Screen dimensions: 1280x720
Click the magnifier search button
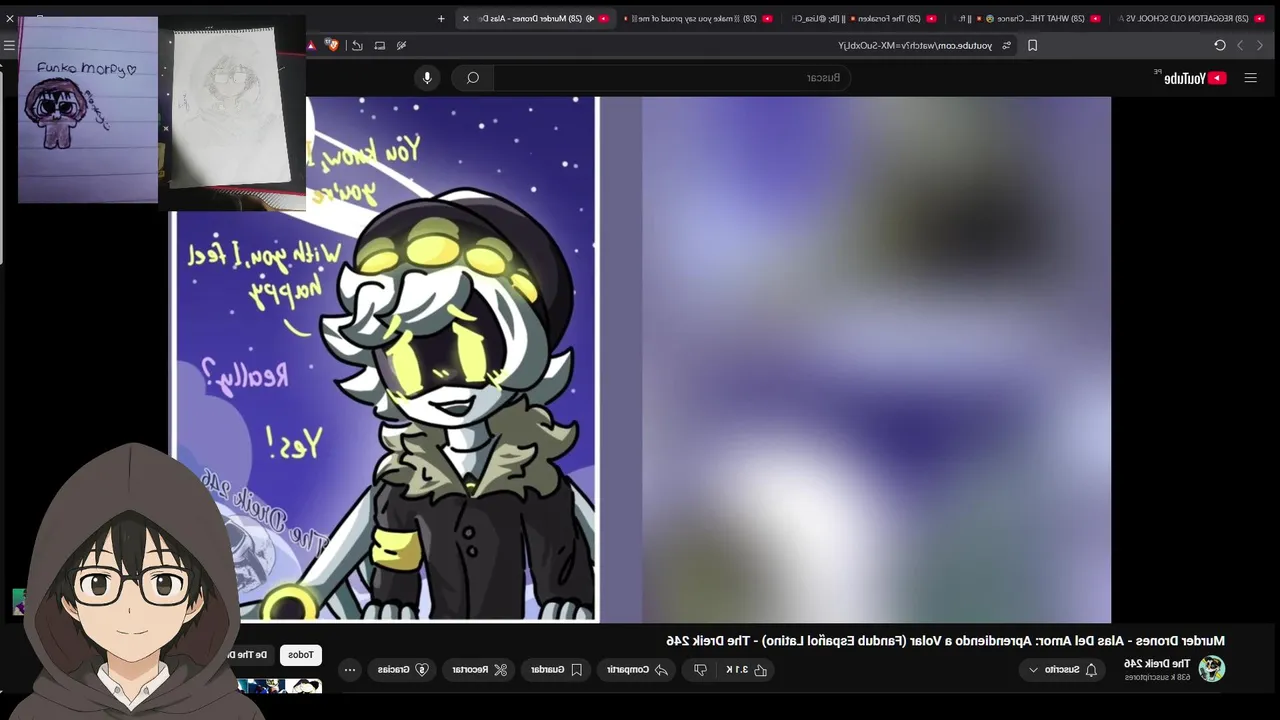pos(473,78)
